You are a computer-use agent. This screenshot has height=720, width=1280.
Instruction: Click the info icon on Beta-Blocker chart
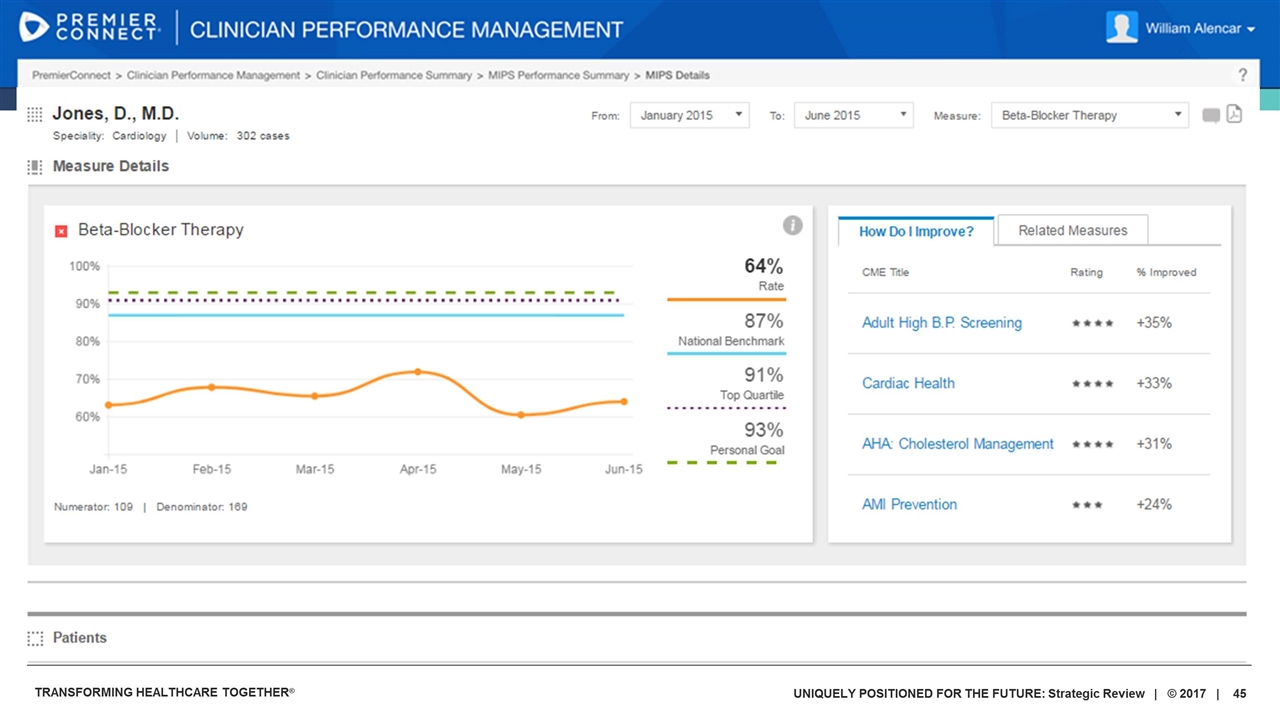tap(793, 225)
